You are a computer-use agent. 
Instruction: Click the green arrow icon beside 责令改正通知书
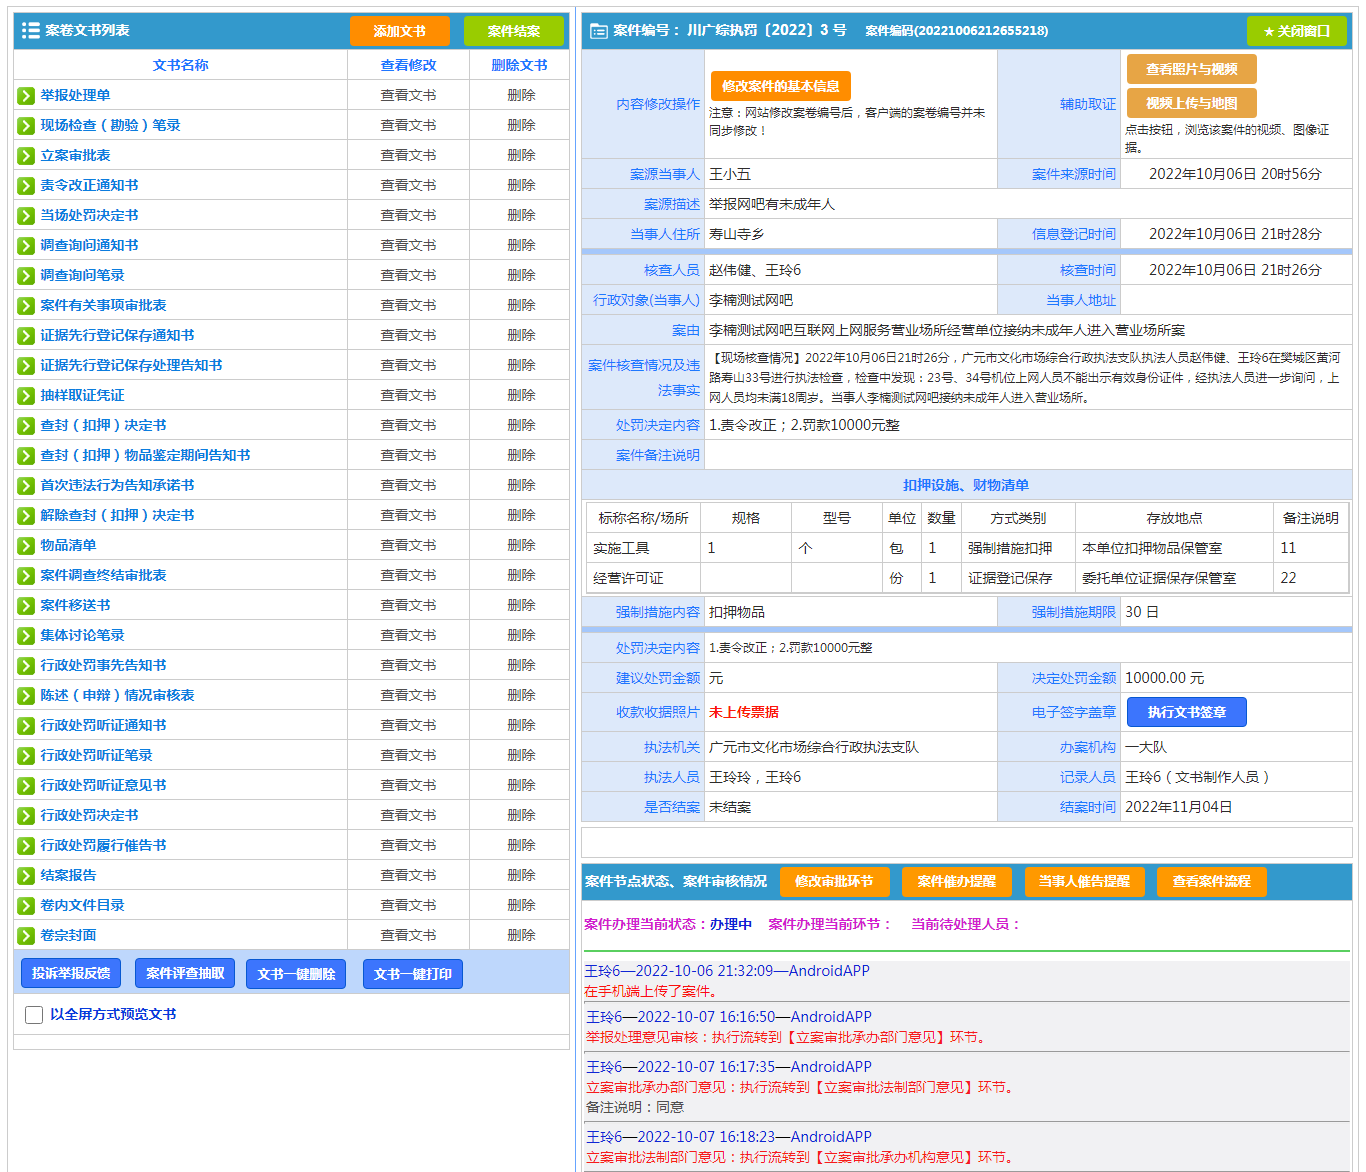click(26, 186)
